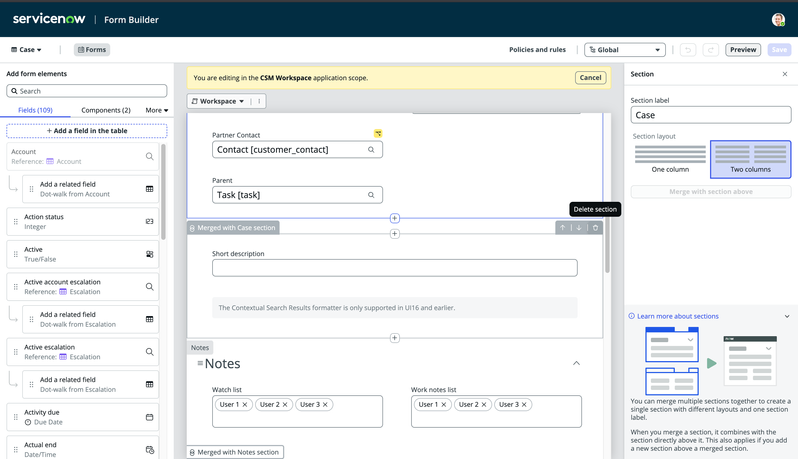Click the Short description input field
Screen dimensions: 798x459
tap(394, 268)
